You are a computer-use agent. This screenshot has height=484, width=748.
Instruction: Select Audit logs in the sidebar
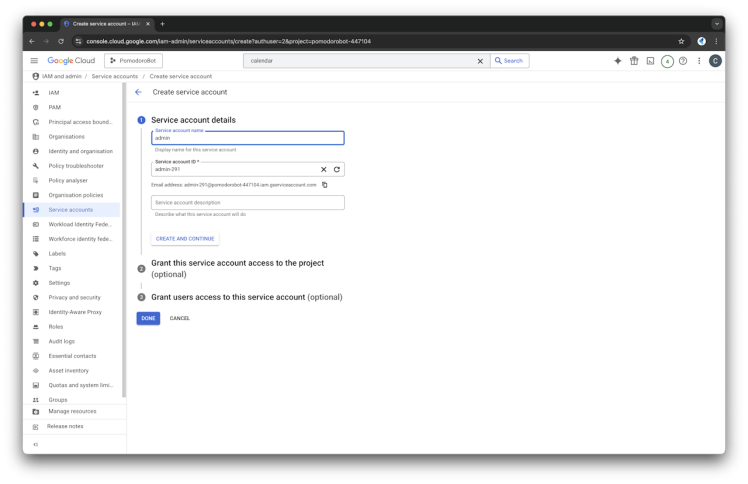coord(61,341)
